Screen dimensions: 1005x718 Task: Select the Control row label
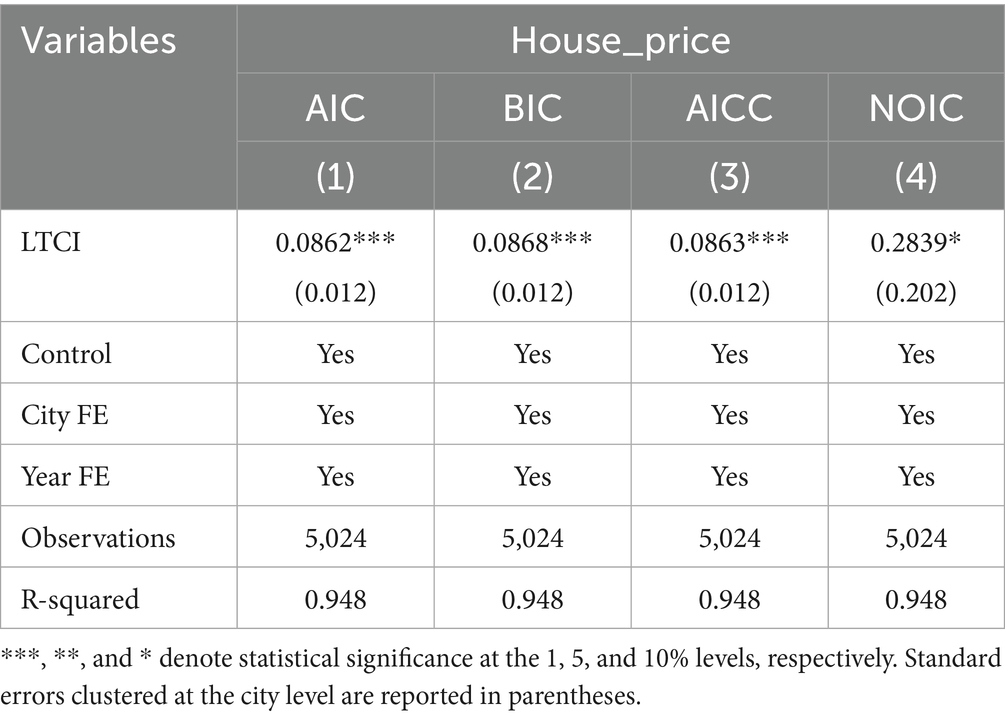coord(66,354)
